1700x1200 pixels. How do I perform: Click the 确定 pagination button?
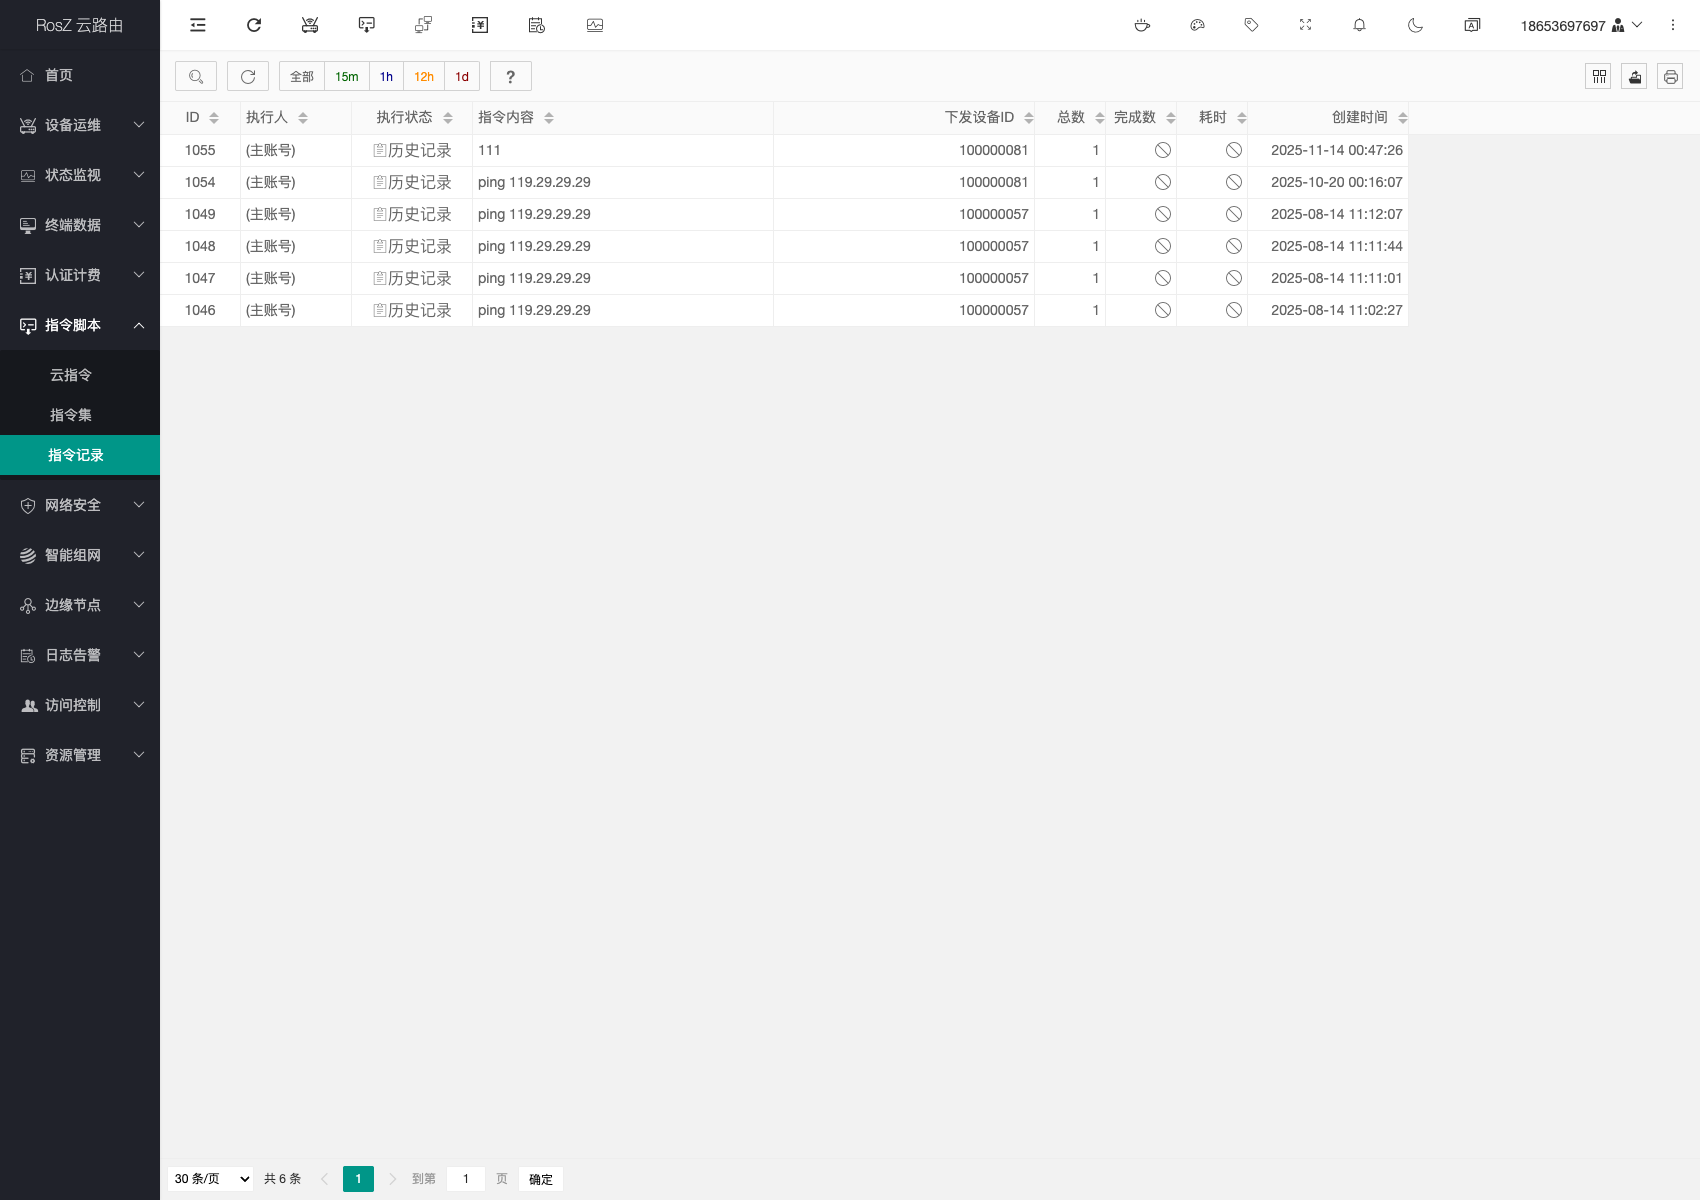540,1179
